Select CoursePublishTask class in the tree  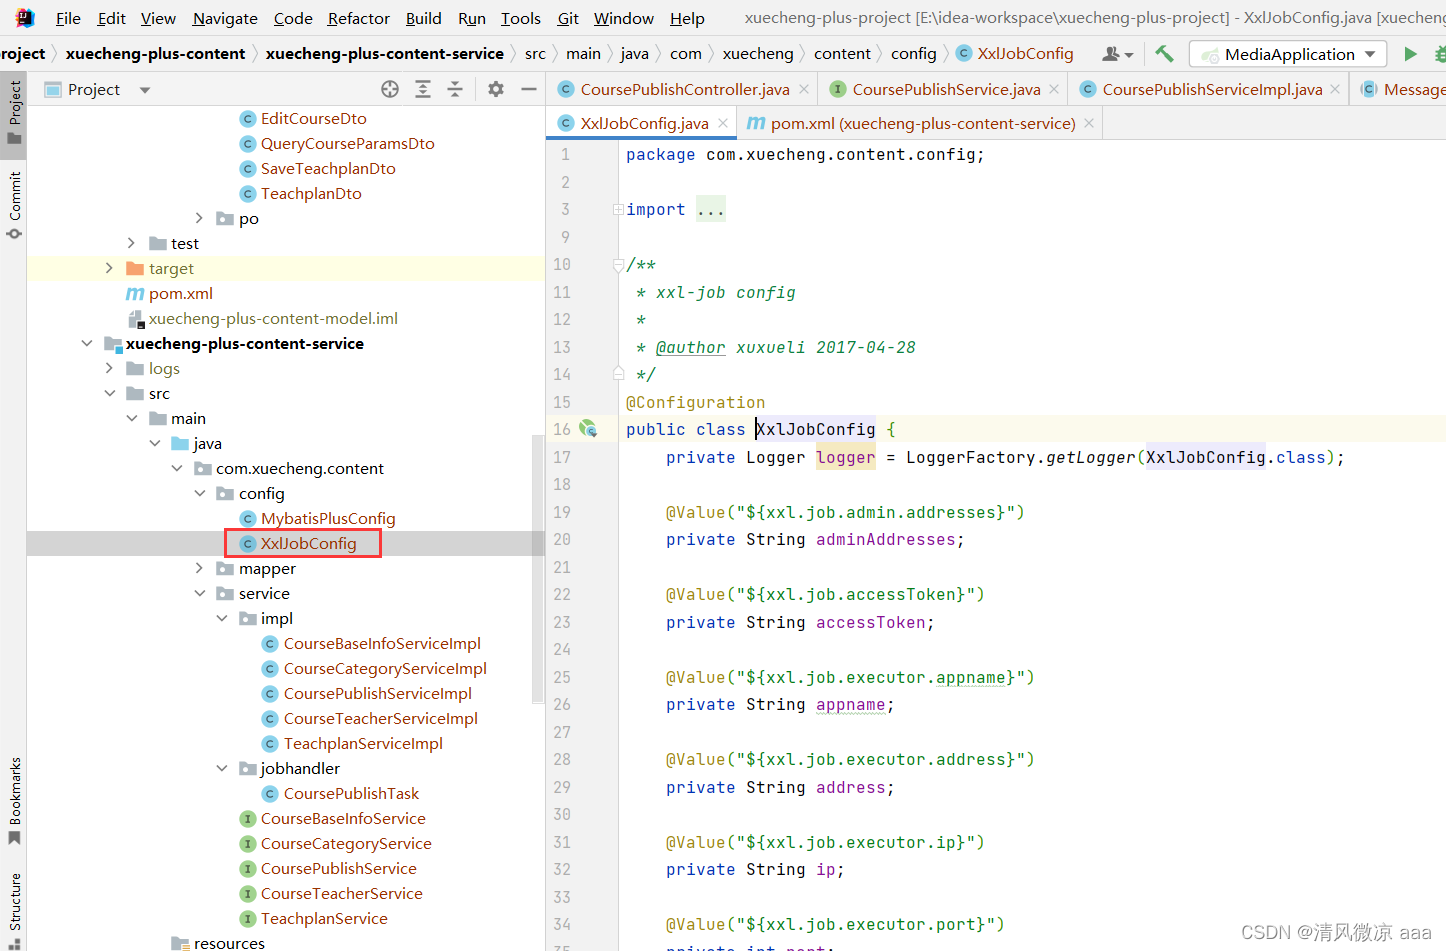click(351, 793)
